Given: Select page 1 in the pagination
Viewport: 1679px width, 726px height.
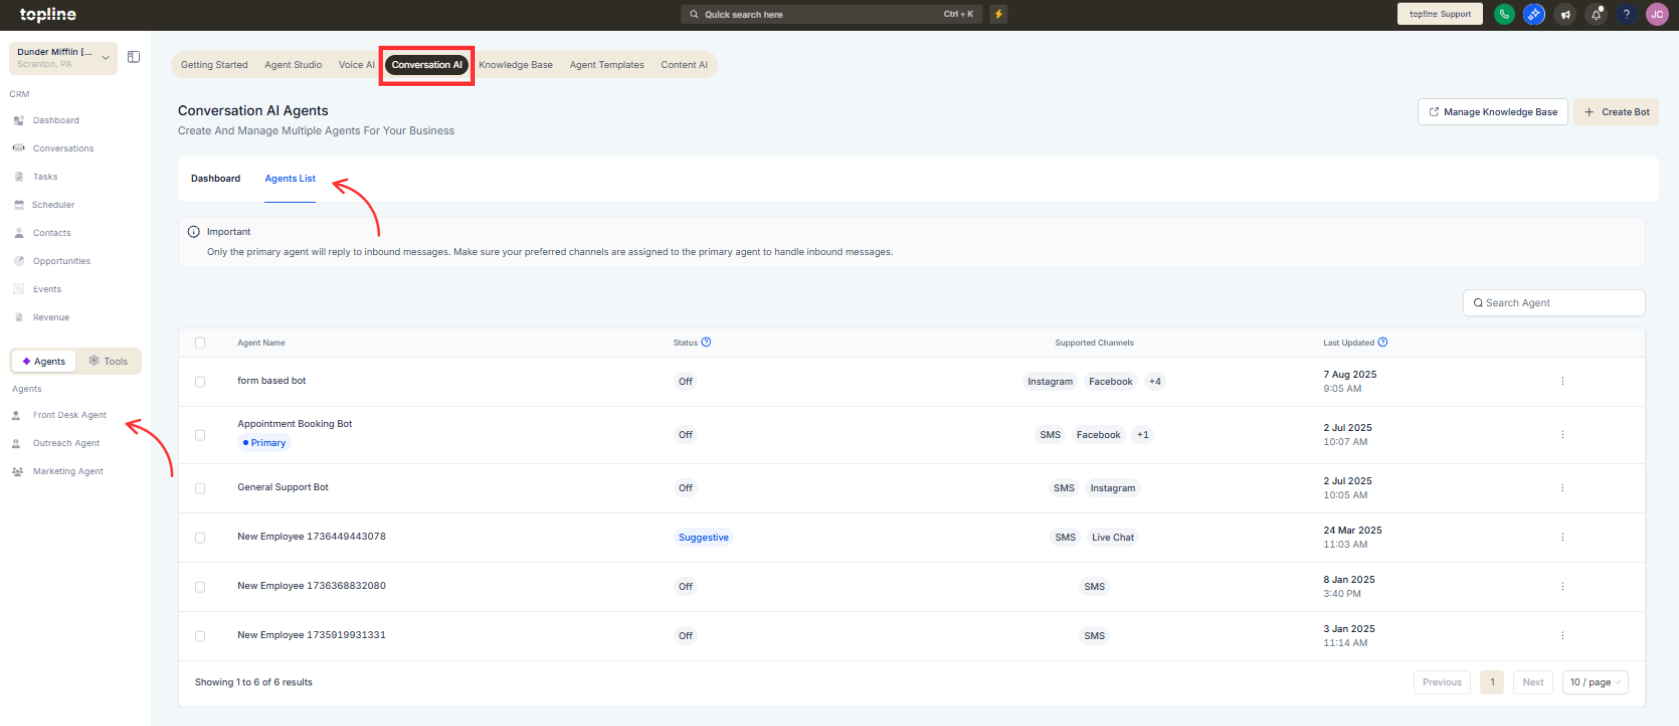Looking at the screenshot, I should pos(1492,682).
